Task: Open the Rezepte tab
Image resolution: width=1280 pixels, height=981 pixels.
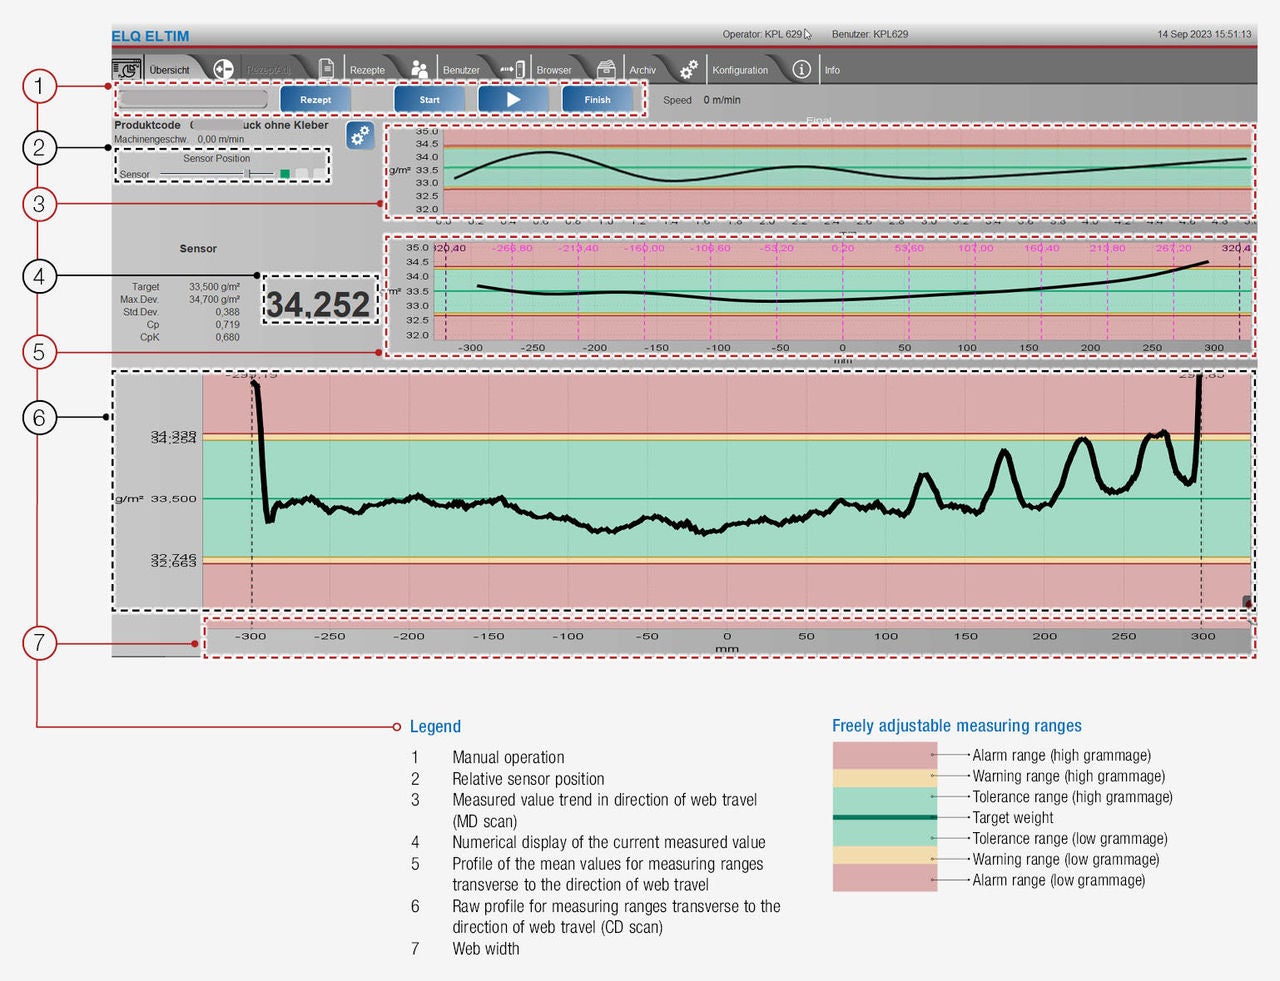Action: click(x=367, y=70)
